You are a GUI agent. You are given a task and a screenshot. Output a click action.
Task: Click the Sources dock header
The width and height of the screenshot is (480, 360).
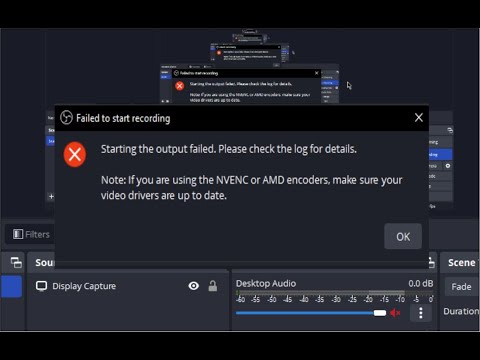[45, 263]
